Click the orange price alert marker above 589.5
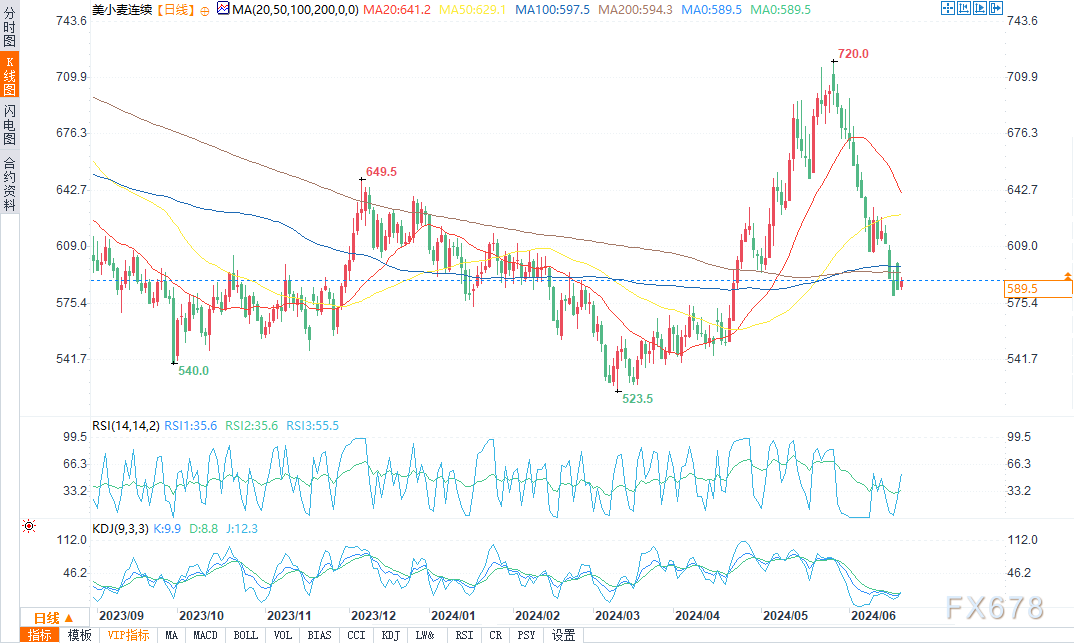 pos(1068,274)
